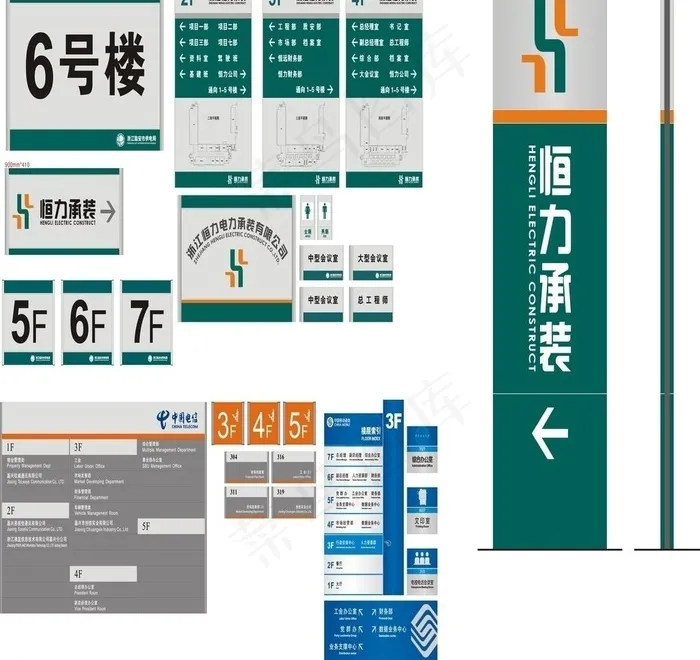
Task: Click the printer icon on the 文印室 plaque
Action: tap(422, 497)
